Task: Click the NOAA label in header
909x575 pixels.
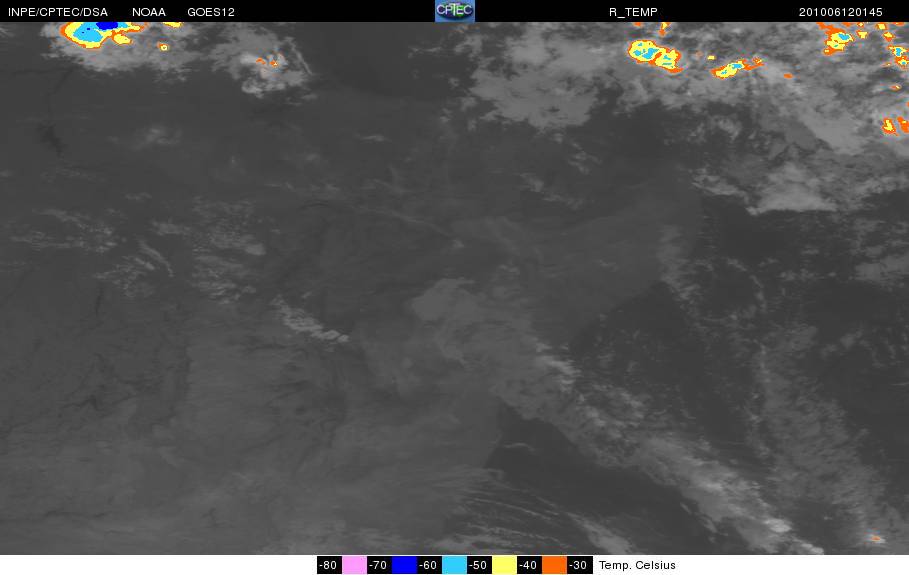Action: [149, 12]
